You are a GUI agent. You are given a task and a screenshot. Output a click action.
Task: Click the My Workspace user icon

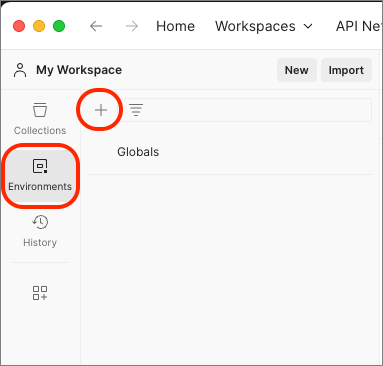tap(20, 70)
